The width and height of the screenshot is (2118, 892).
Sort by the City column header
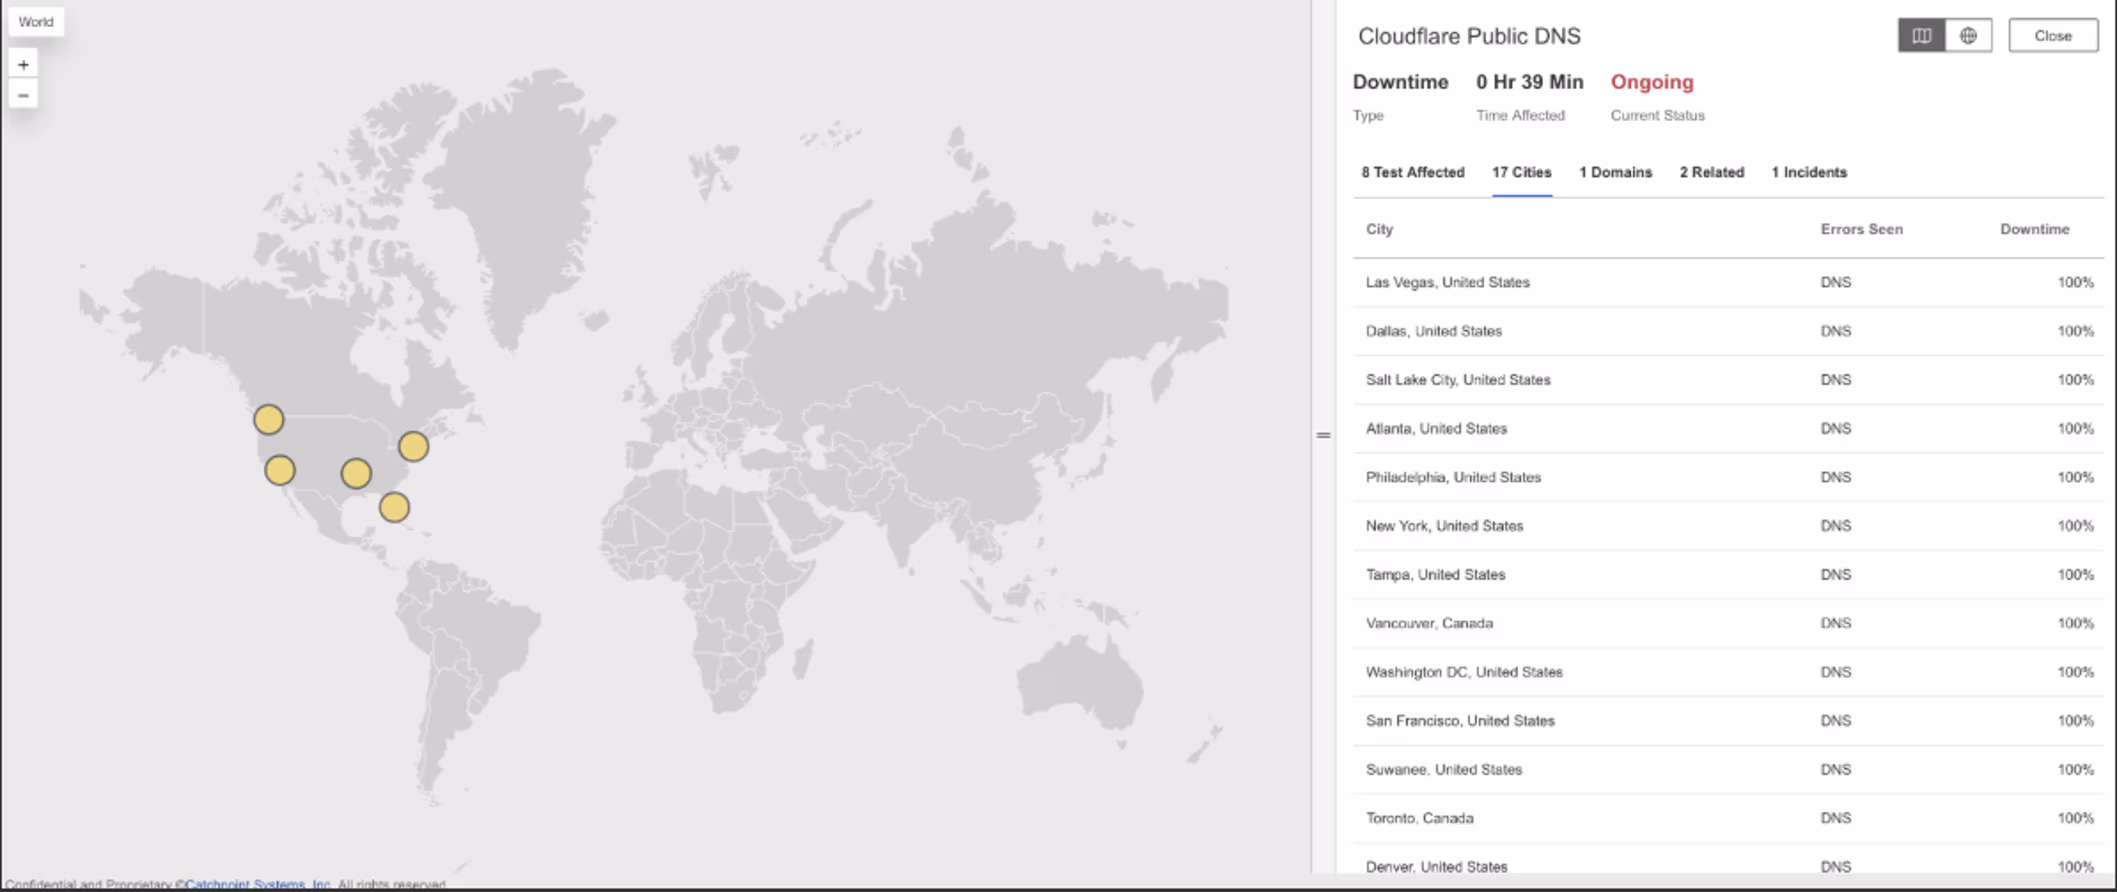coord(1379,229)
